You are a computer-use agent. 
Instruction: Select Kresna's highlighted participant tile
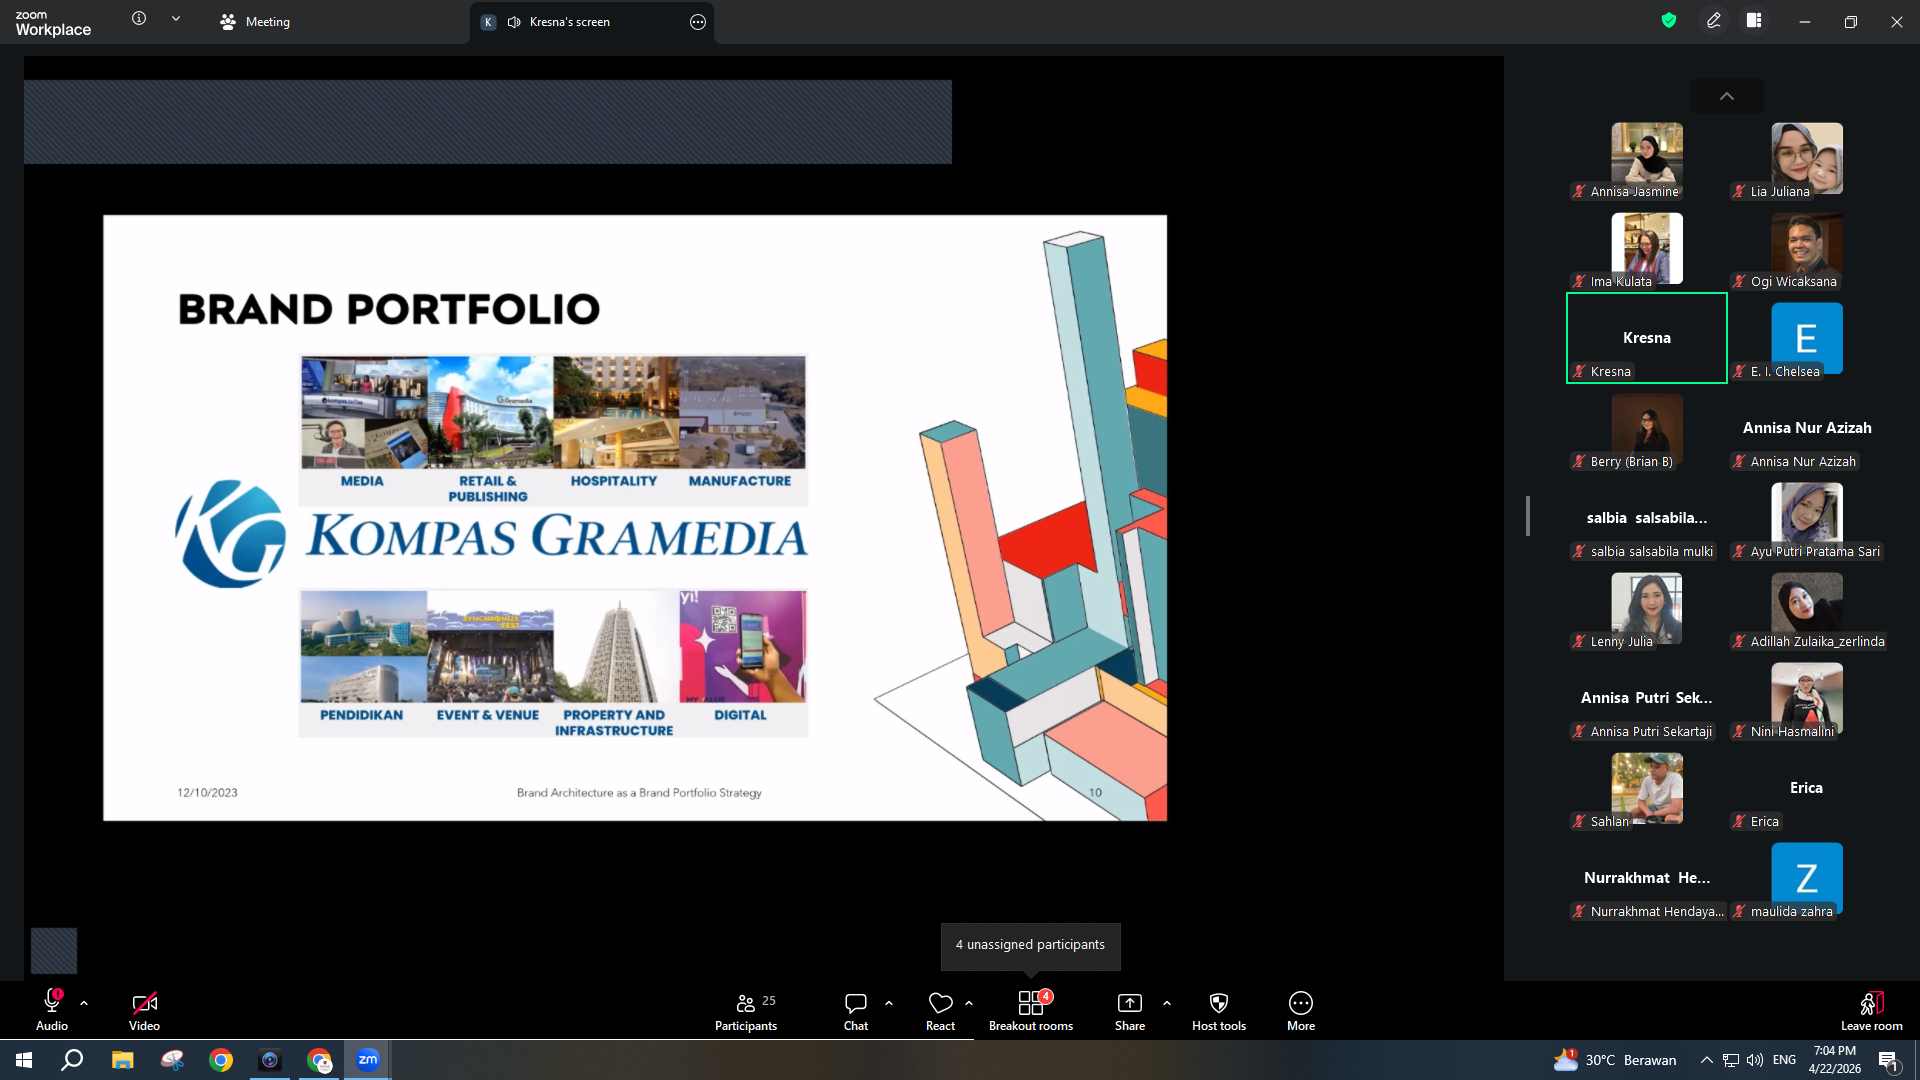coord(1647,338)
